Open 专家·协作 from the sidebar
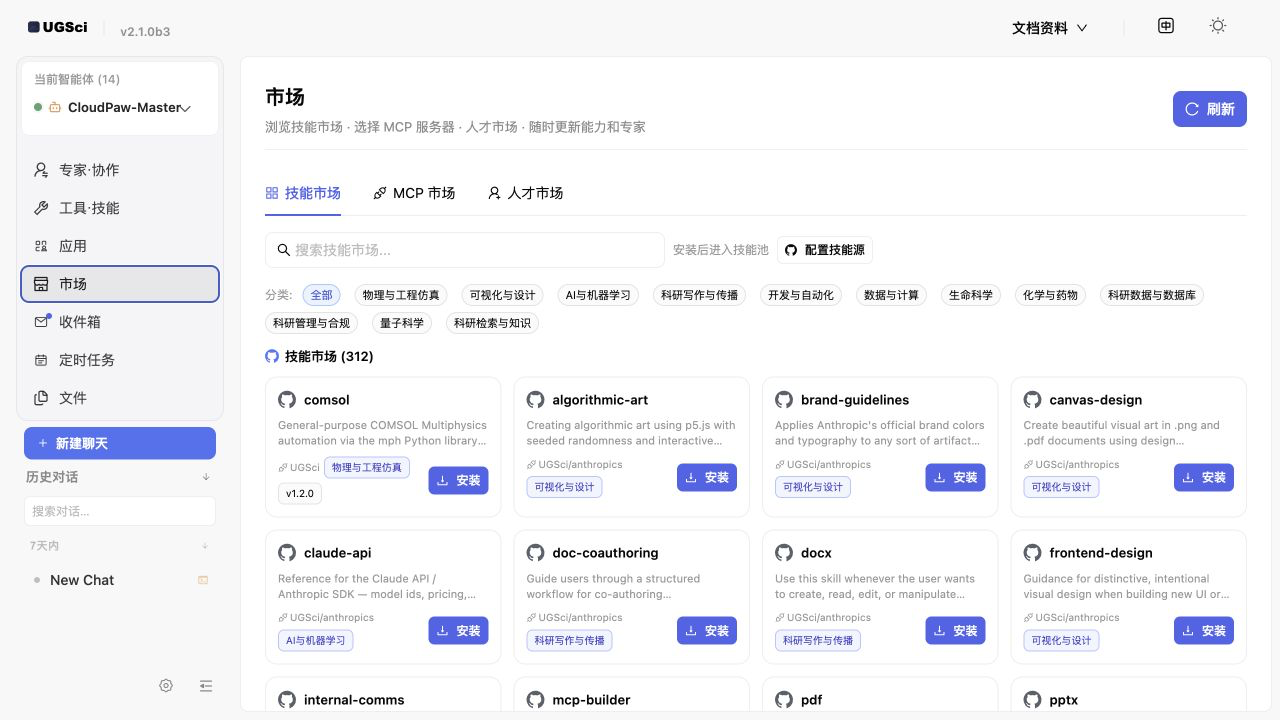The image size is (1280, 720). tap(120, 170)
